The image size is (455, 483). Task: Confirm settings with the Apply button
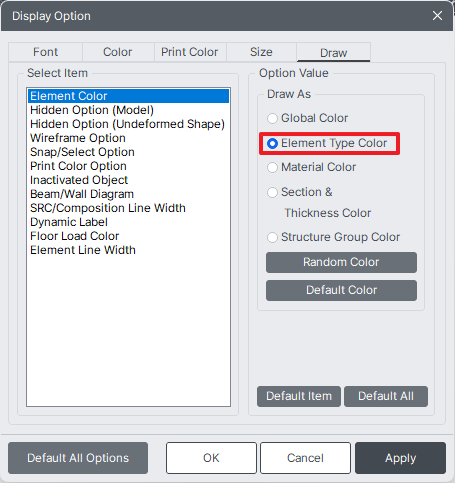click(400, 458)
